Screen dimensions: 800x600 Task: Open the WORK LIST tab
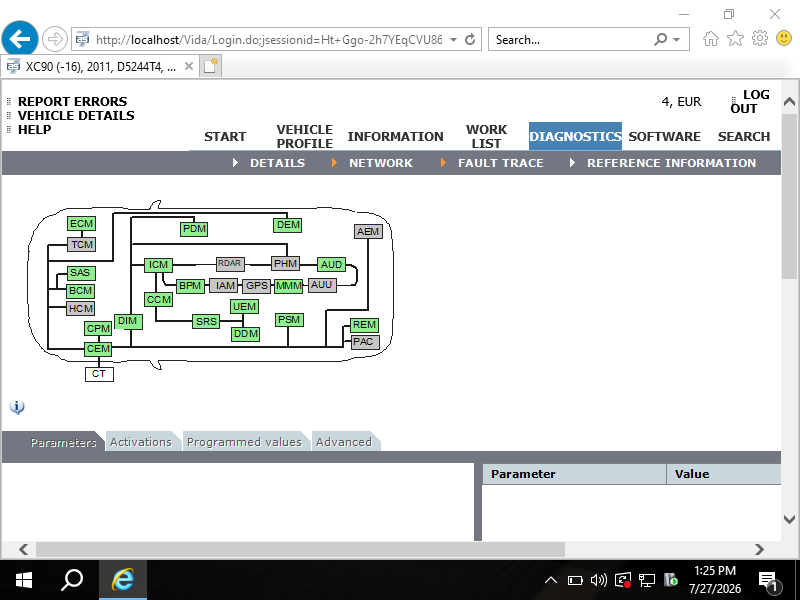coord(486,137)
